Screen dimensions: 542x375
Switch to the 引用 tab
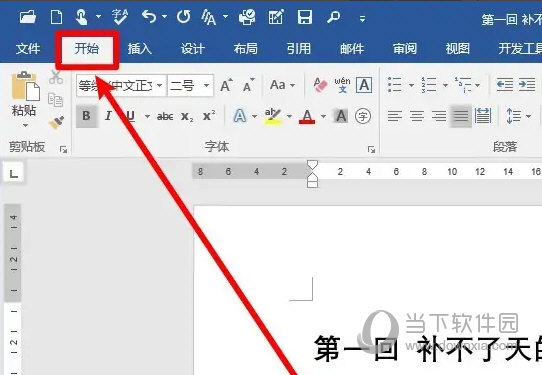pyautogui.click(x=299, y=49)
